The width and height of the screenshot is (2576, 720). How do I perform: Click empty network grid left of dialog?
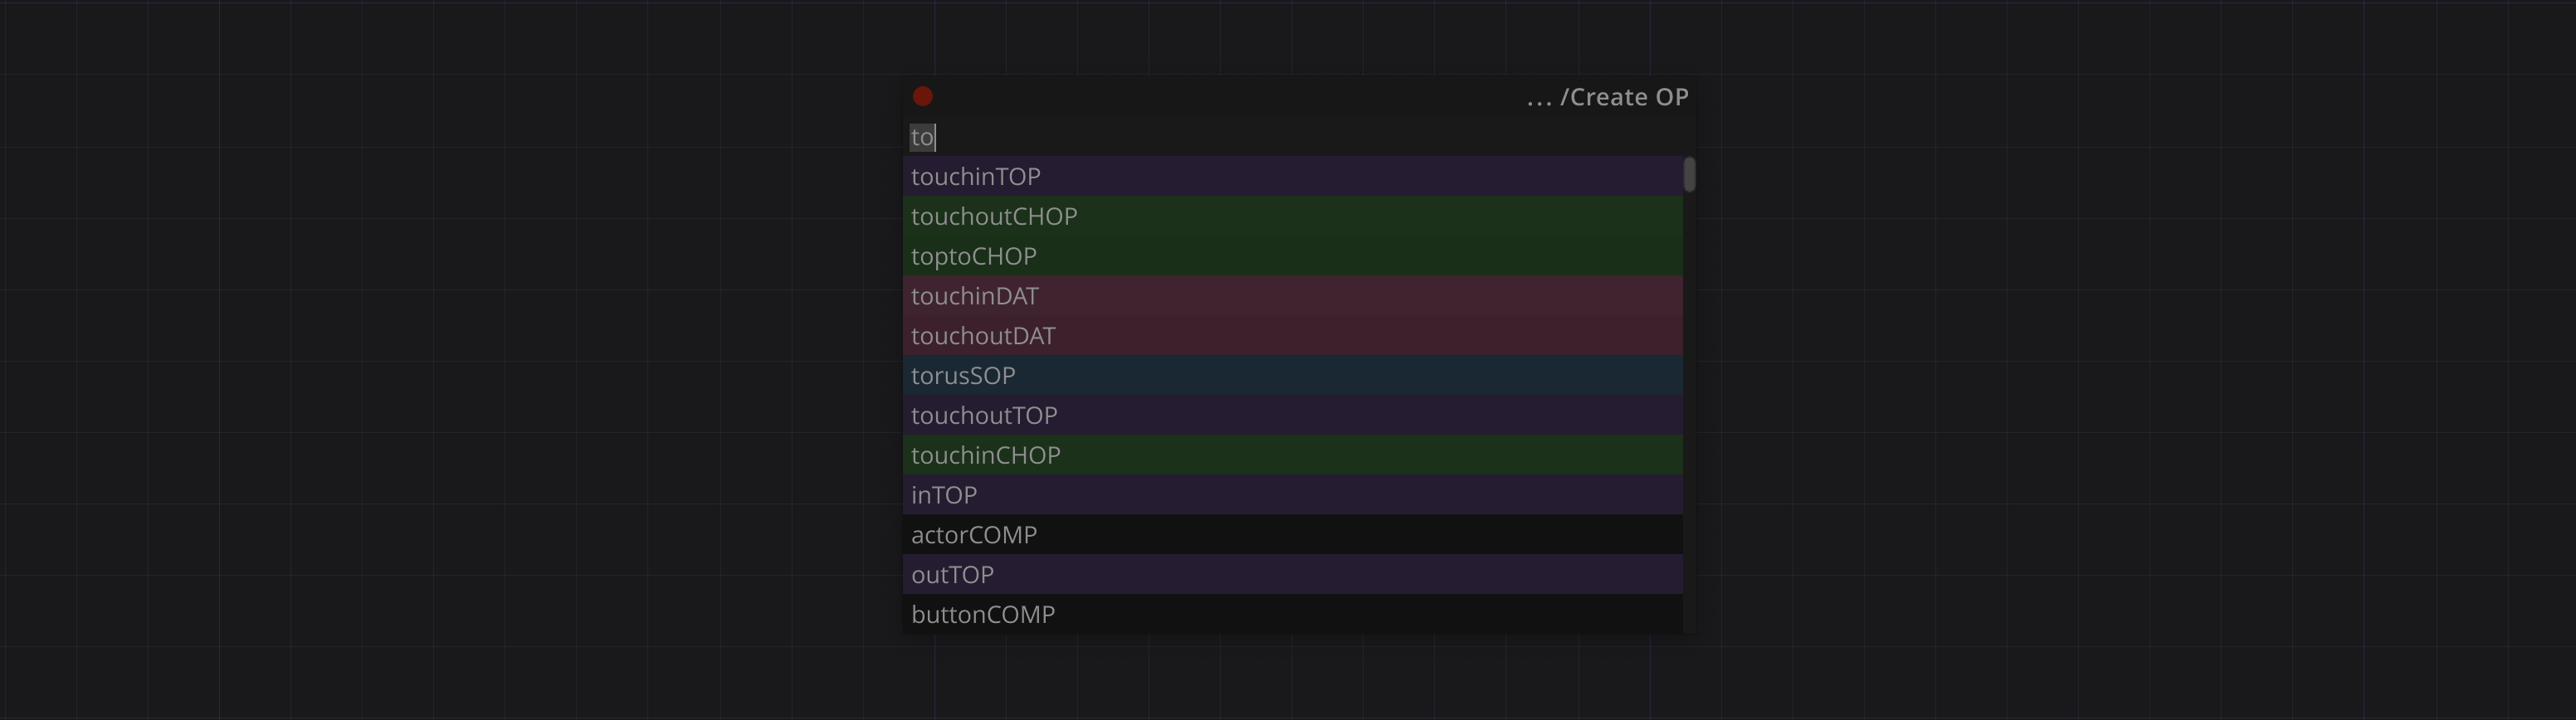(x=450, y=360)
